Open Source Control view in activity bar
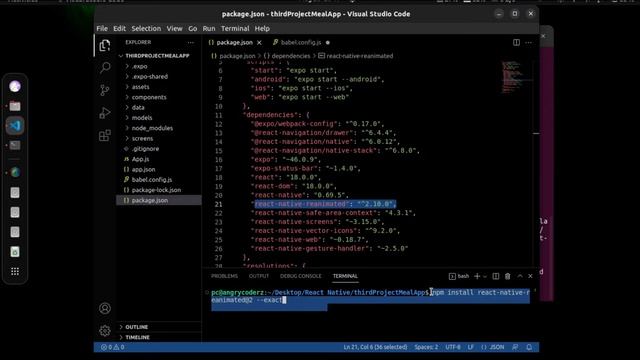The image size is (640, 360). [x=104, y=90]
